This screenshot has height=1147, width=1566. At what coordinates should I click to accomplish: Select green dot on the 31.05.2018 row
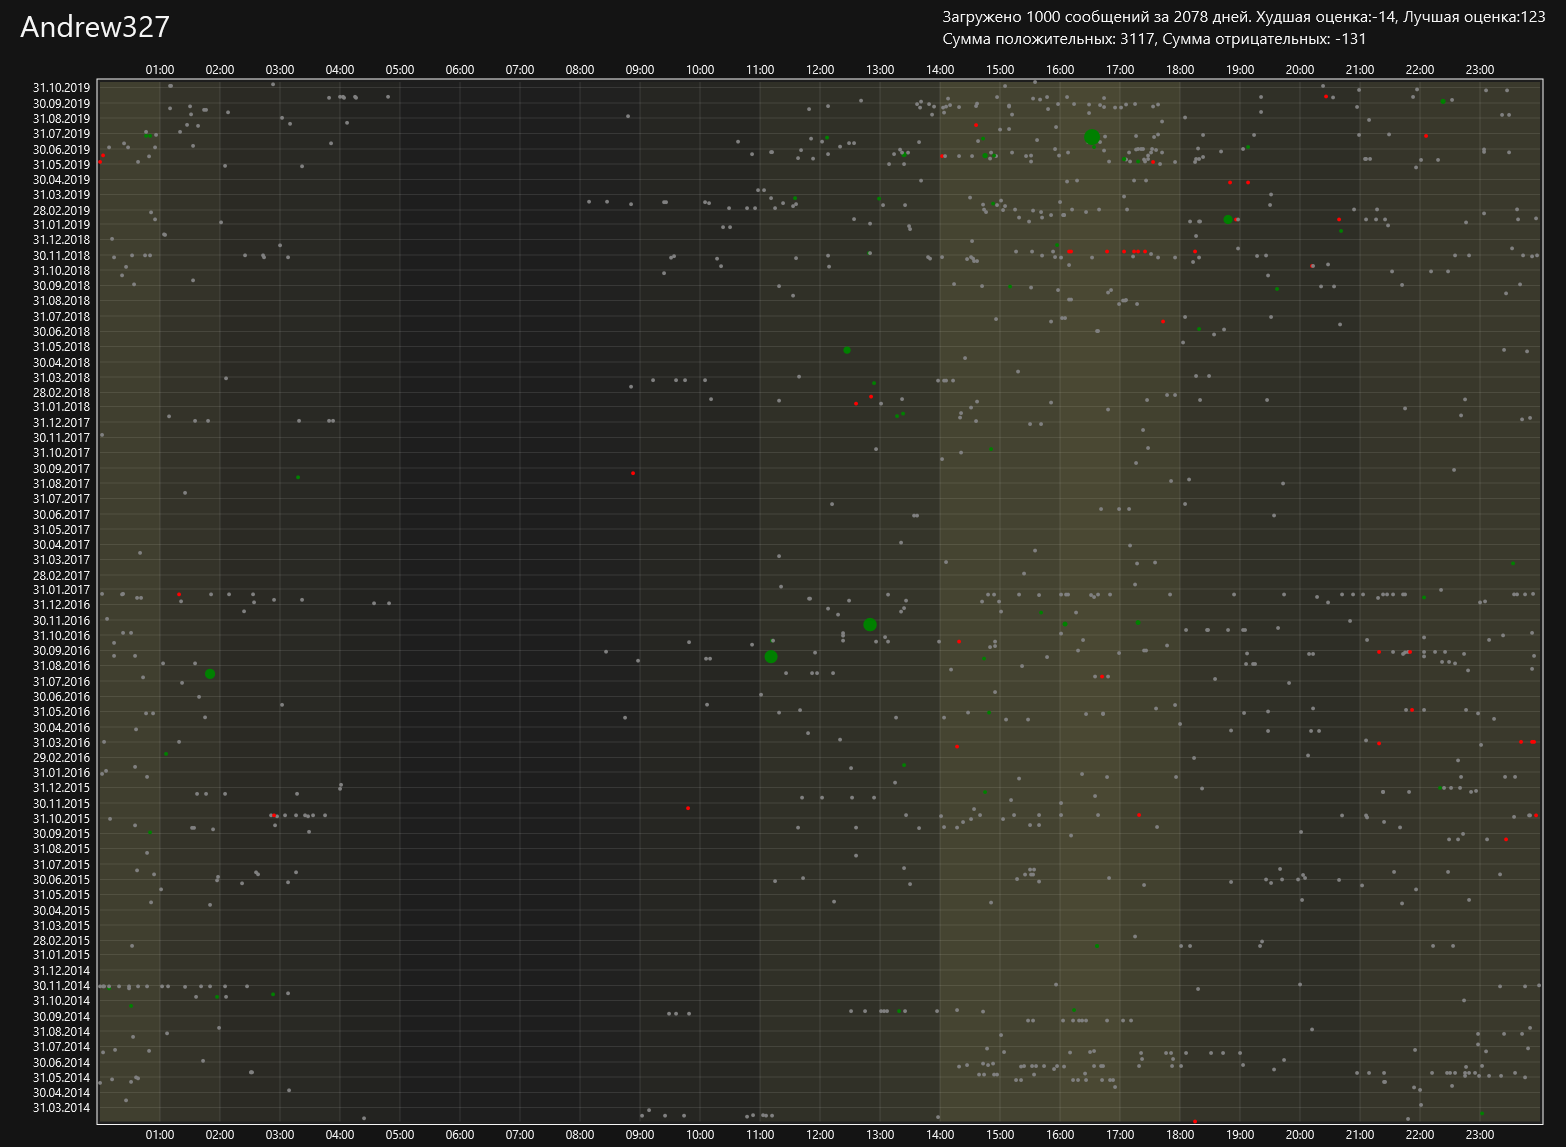(847, 350)
